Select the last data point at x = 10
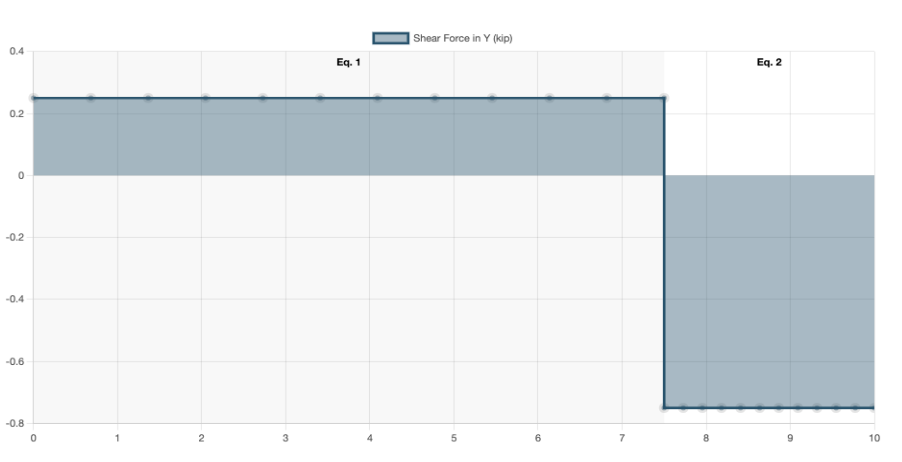This screenshot has width=902, height=462. click(x=874, y=407)
